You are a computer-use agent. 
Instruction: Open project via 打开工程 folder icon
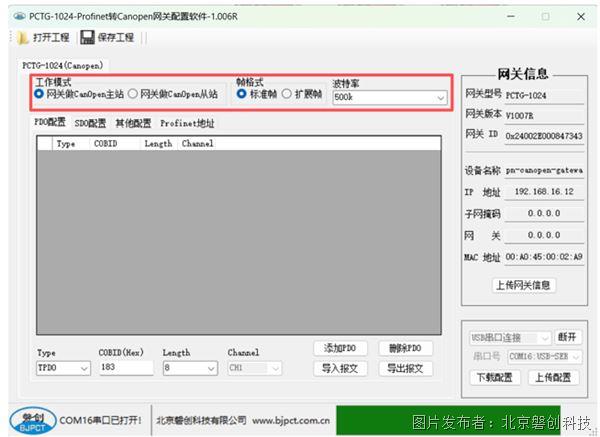(x=23, y=38)
